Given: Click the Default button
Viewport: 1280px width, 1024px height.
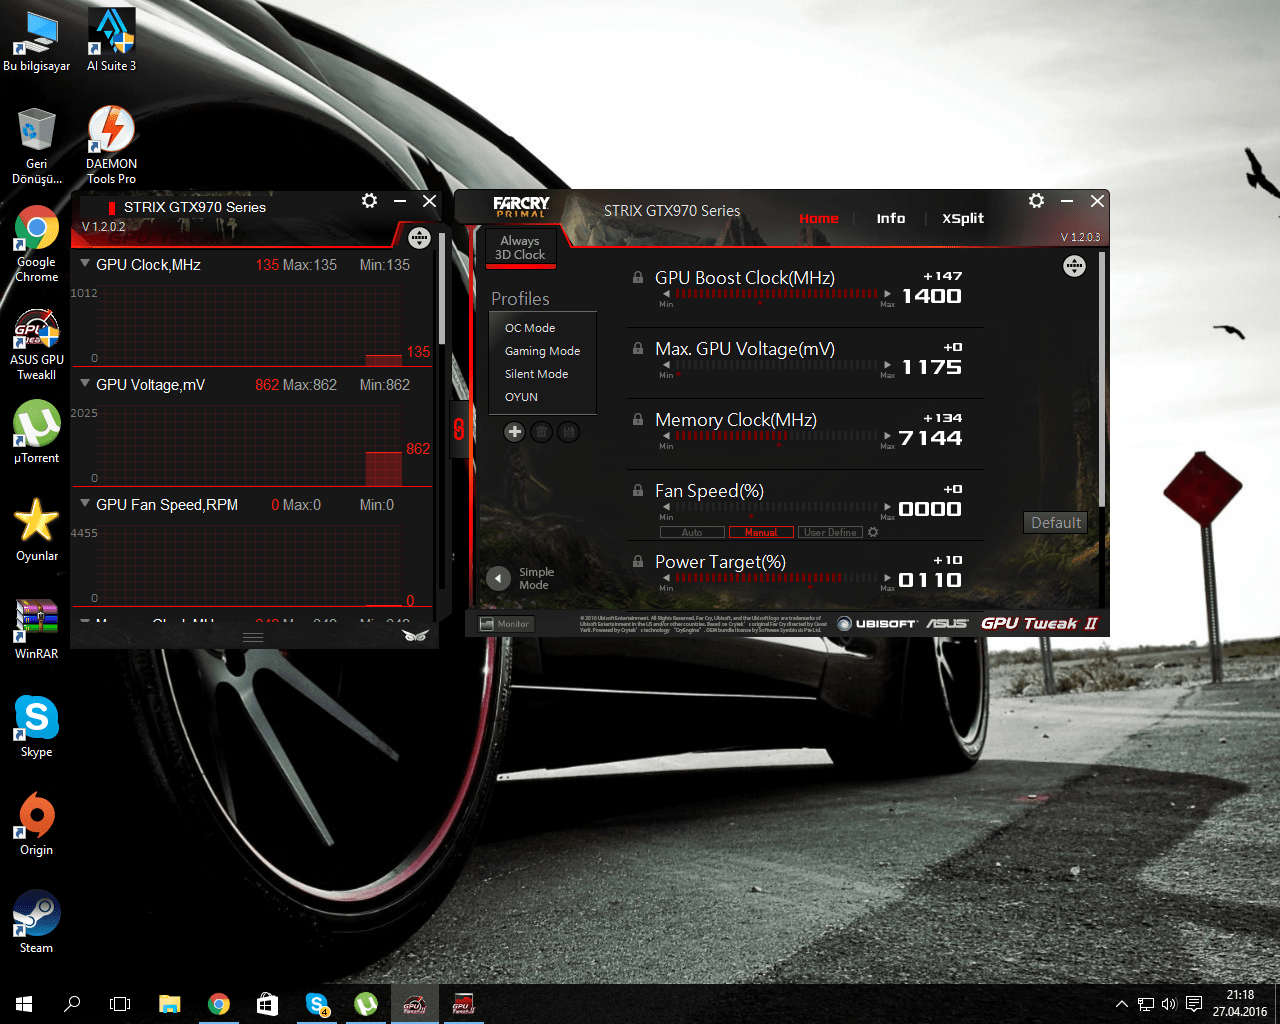Looking at the screenshot, I should point(1056,522).
